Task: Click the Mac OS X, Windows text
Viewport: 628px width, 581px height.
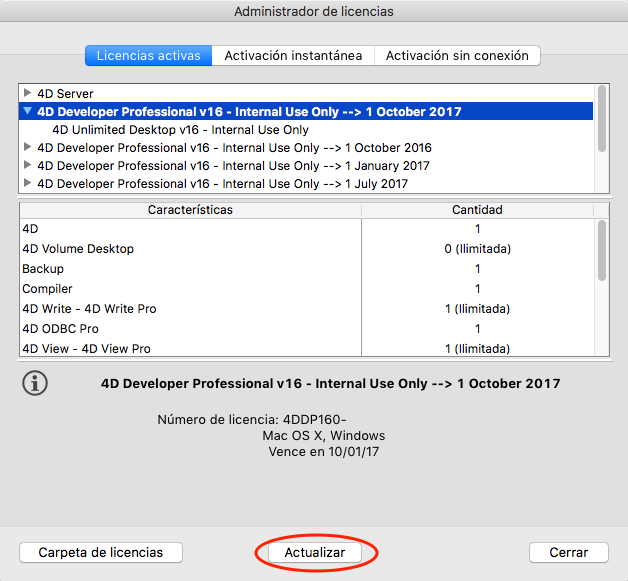Action: [x=324, y=436]
